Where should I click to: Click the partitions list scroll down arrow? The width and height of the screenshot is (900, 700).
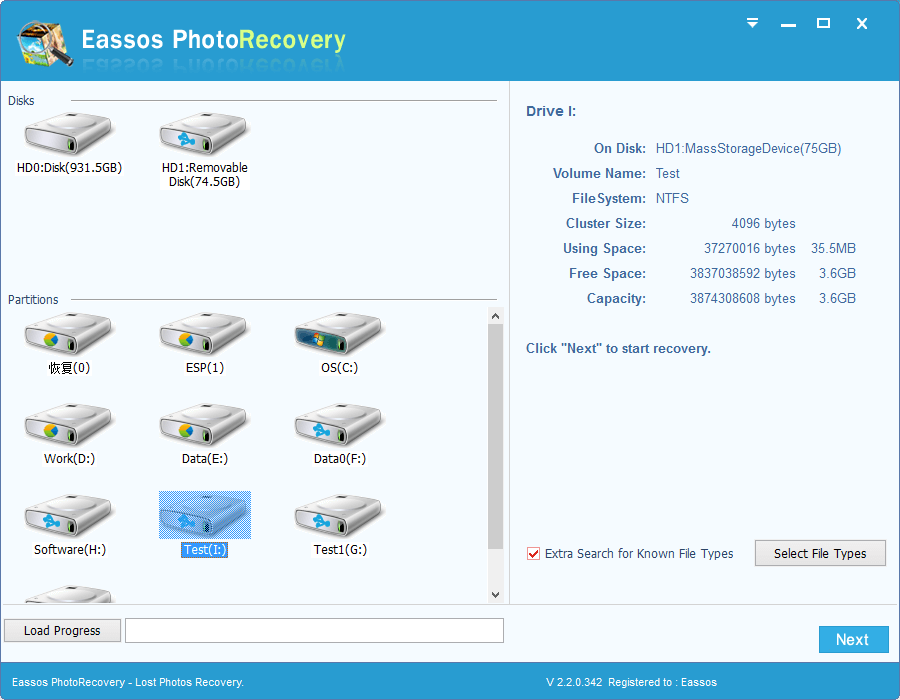[x=496, y=595]
